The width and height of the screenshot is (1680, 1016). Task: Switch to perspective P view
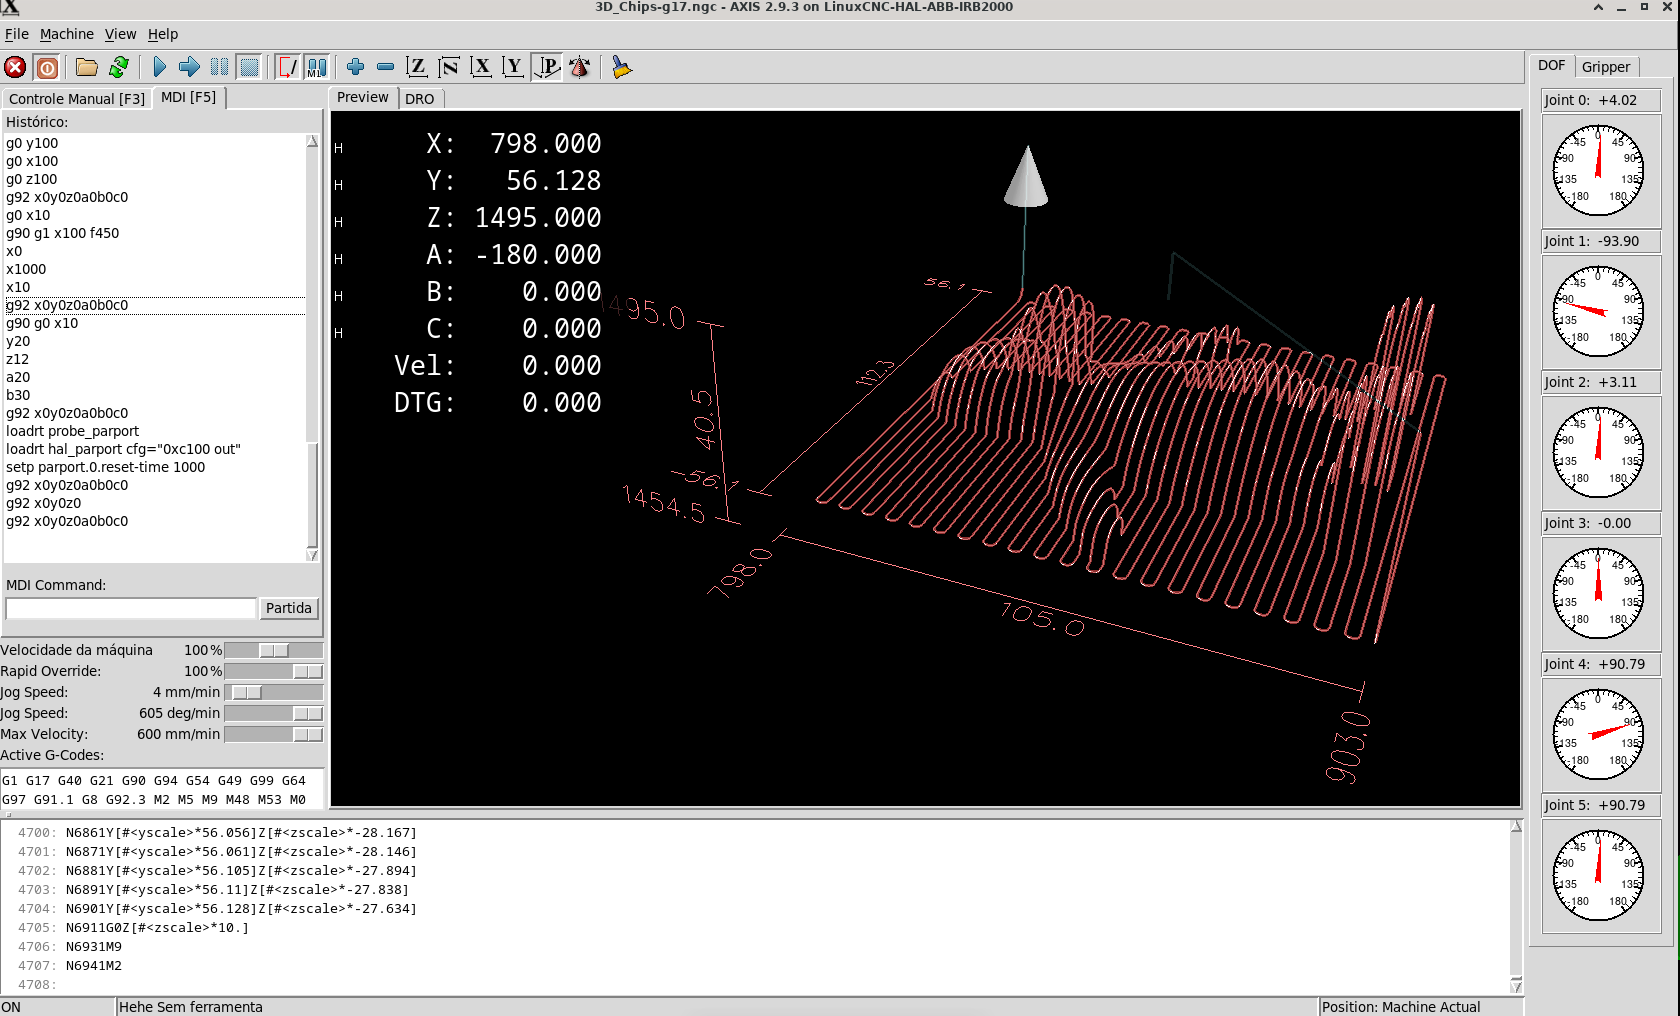(x=547, y=67)
